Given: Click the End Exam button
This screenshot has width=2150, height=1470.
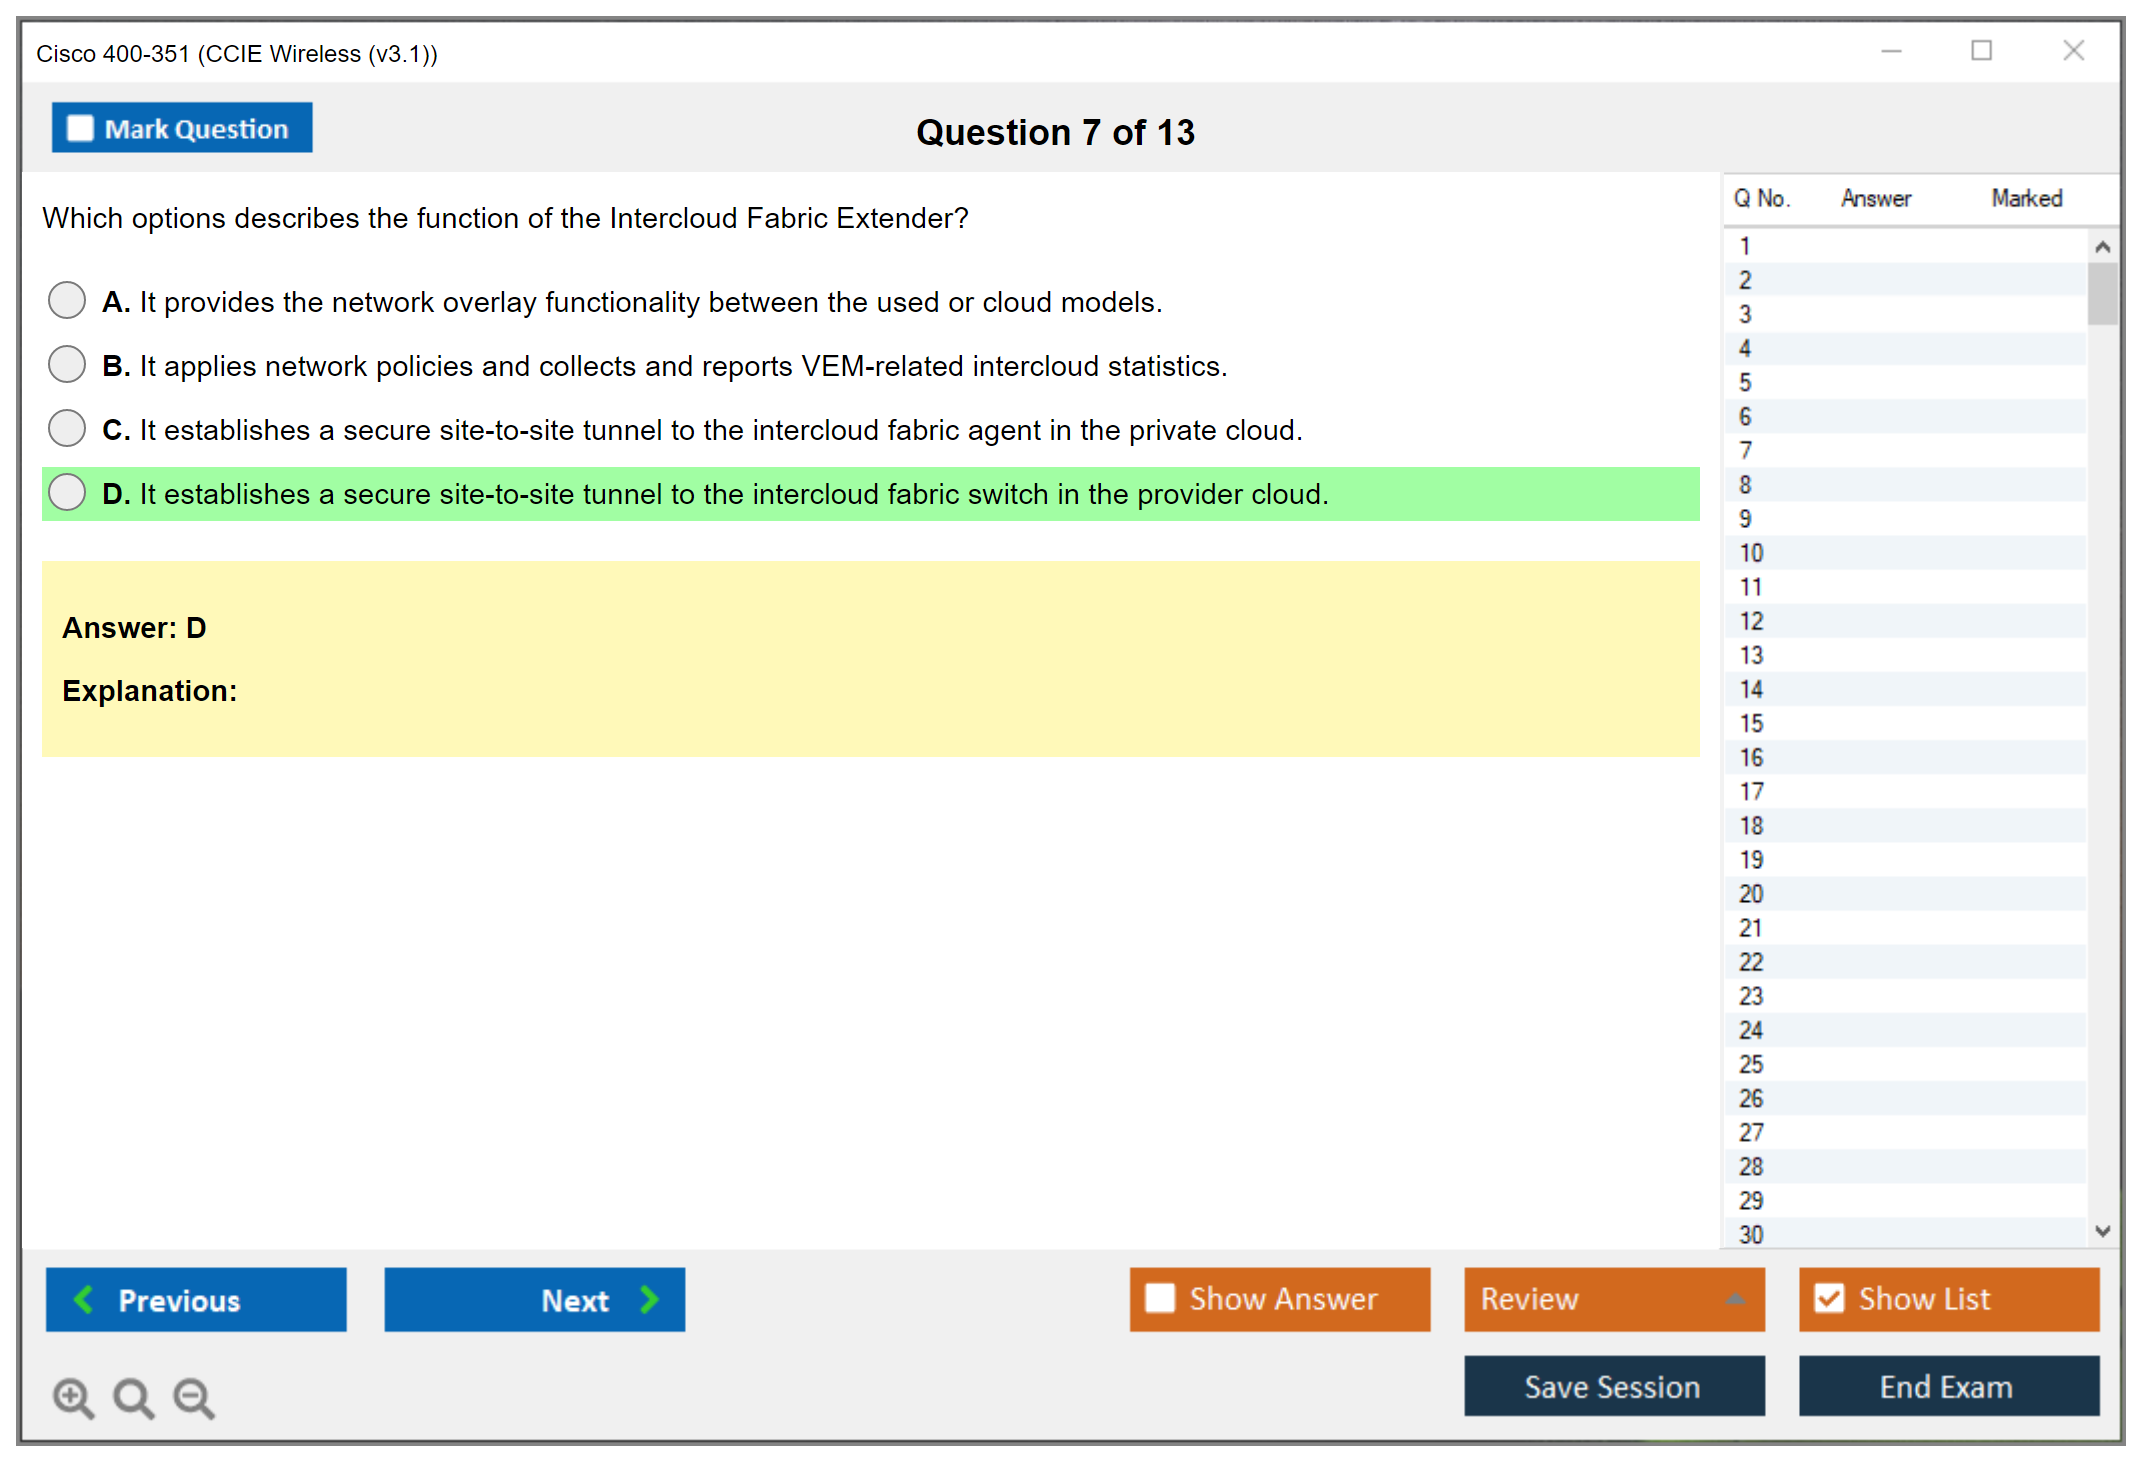Looking at the screenshot, I should (1947, 1386).
